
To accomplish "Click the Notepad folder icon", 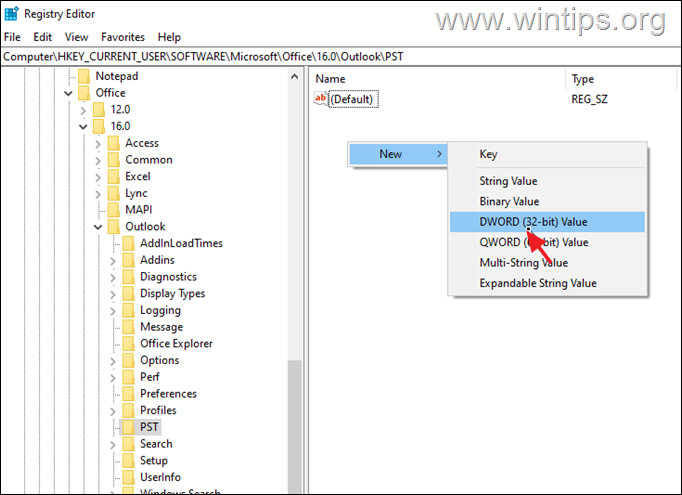I will (x=84, y=76).
